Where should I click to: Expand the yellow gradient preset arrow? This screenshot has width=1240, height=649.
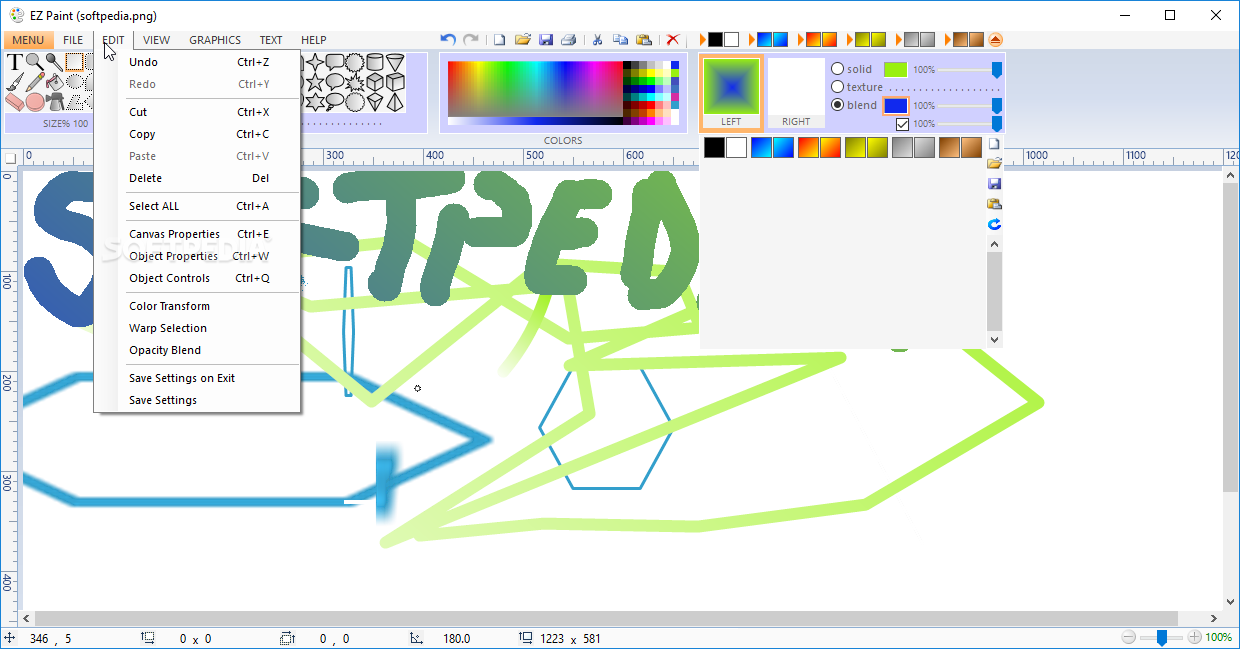click(x=849, y=40)
